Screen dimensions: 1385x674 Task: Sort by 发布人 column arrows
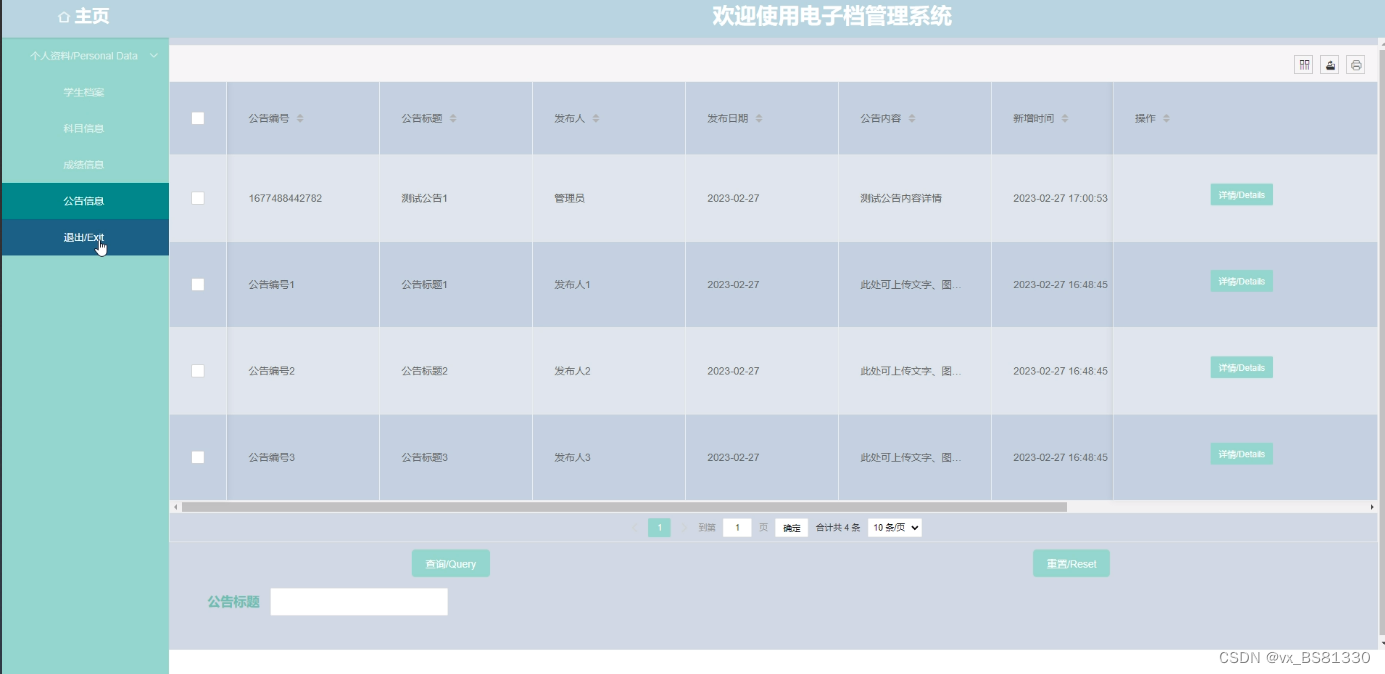tap(596, 119)
